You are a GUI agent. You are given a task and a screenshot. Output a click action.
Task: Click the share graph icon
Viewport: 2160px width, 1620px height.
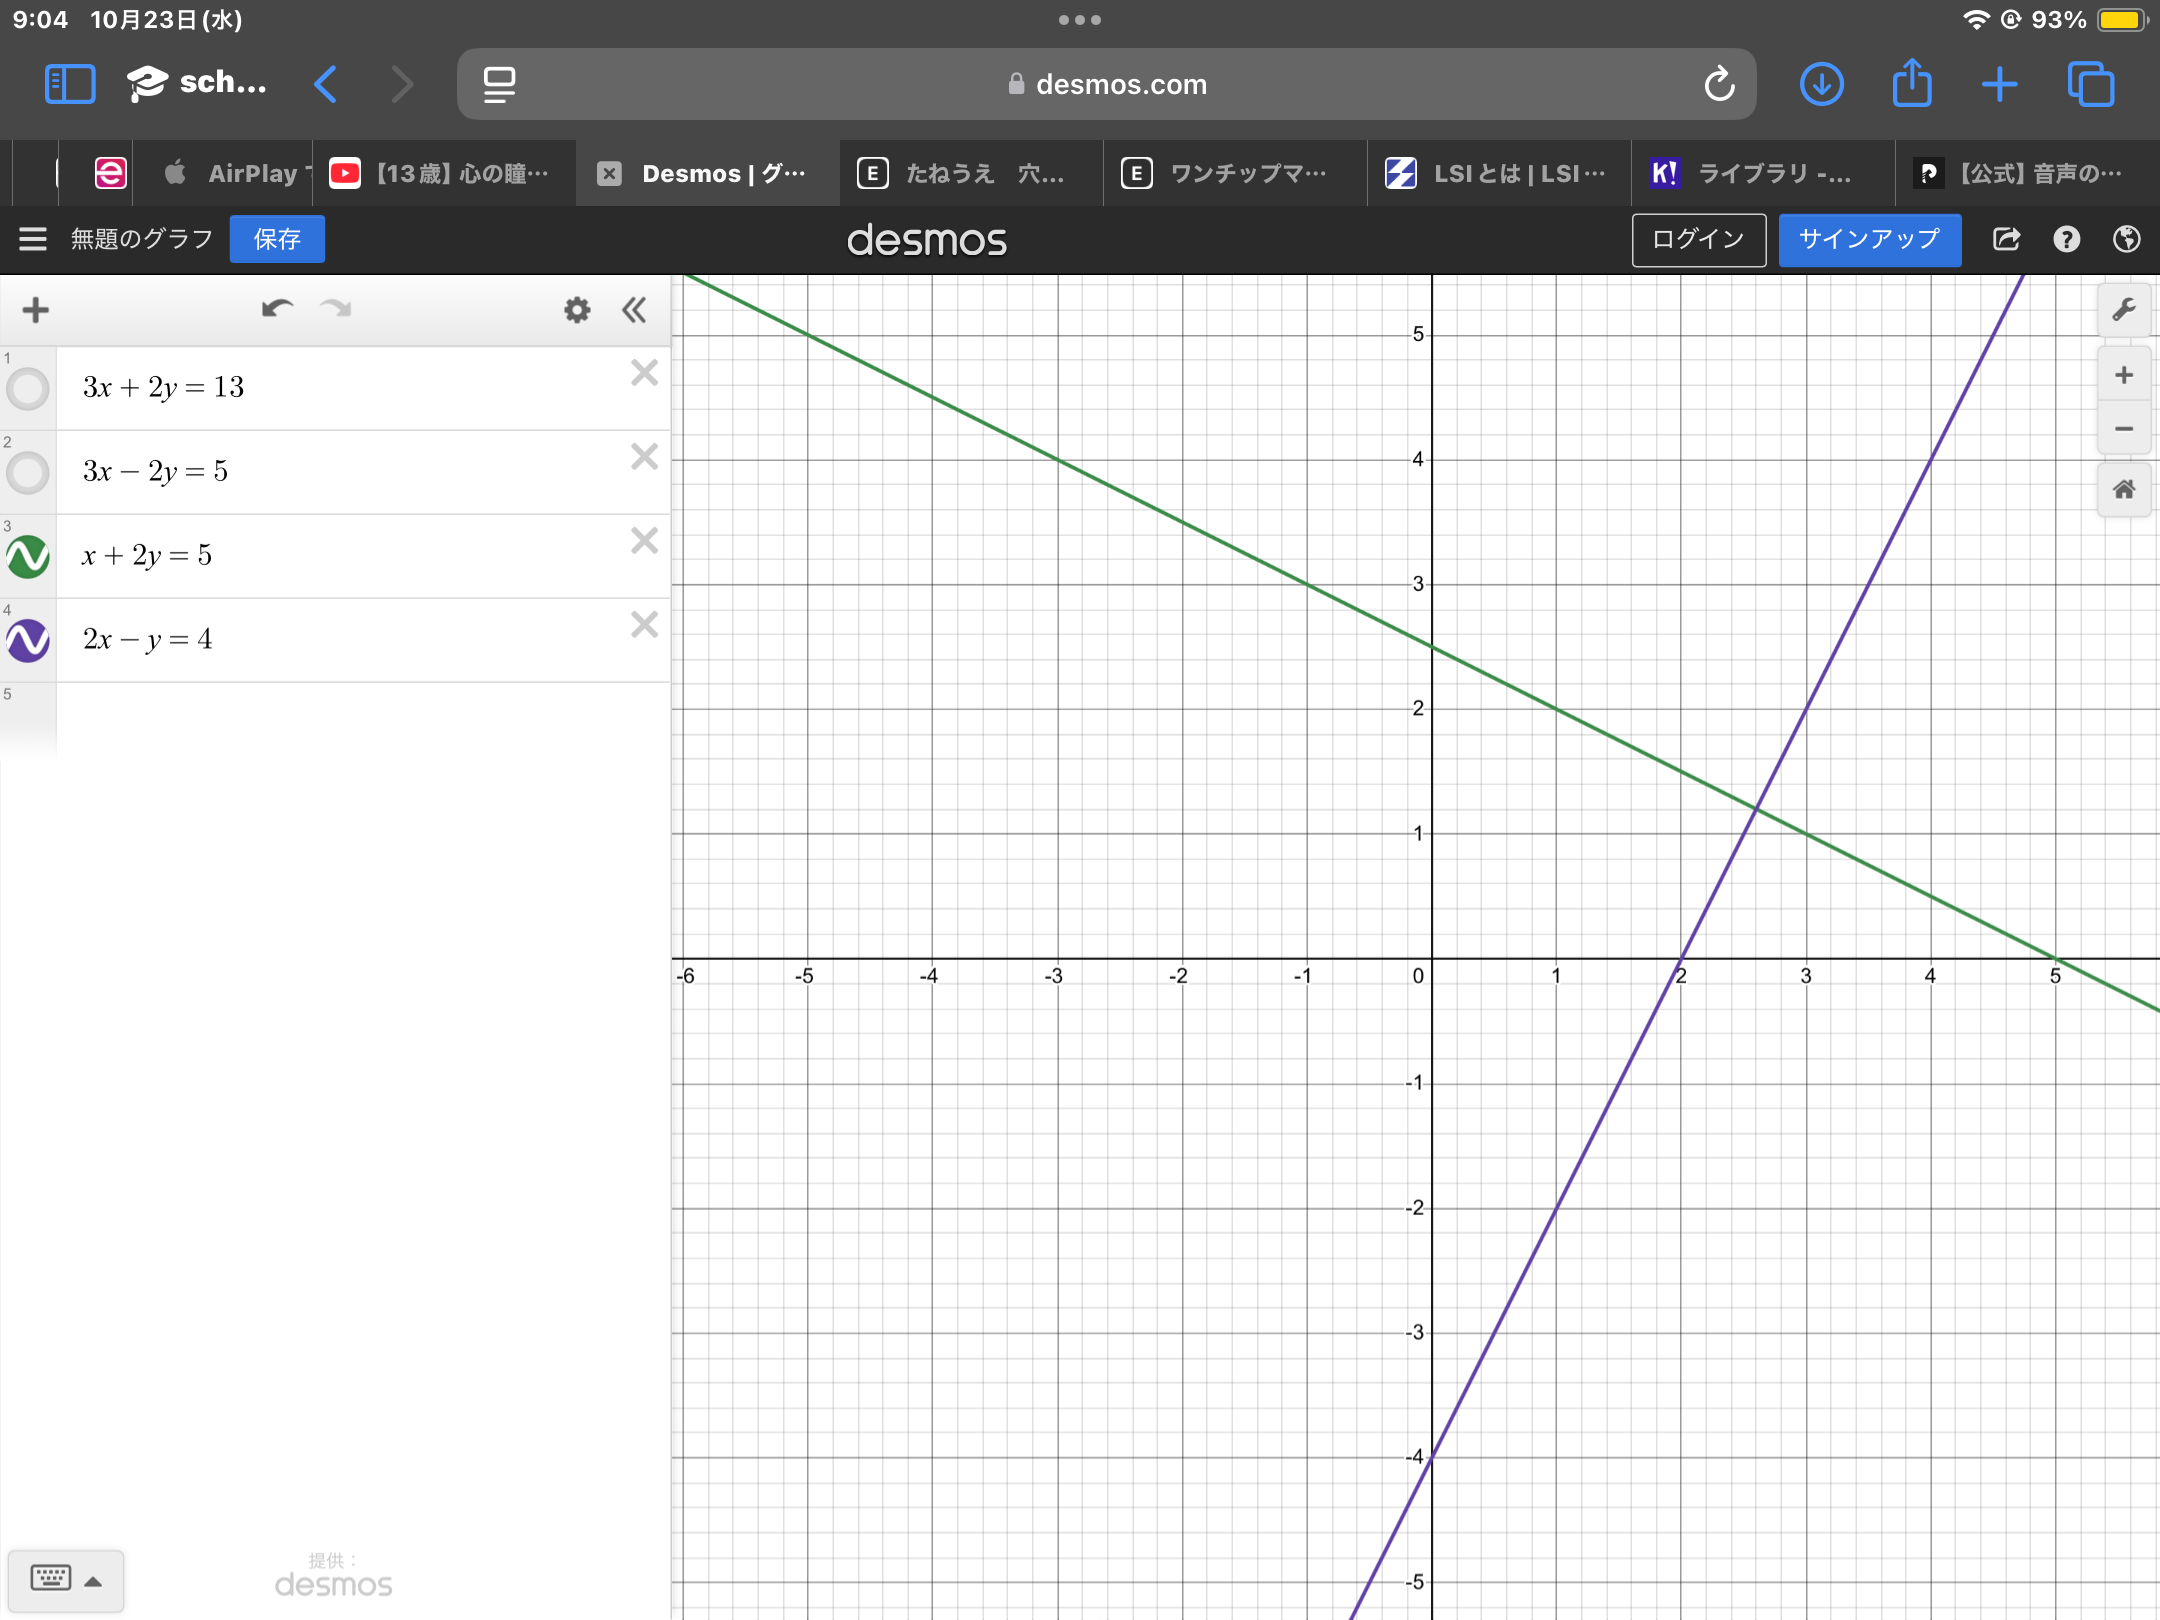pos(2006,239)
